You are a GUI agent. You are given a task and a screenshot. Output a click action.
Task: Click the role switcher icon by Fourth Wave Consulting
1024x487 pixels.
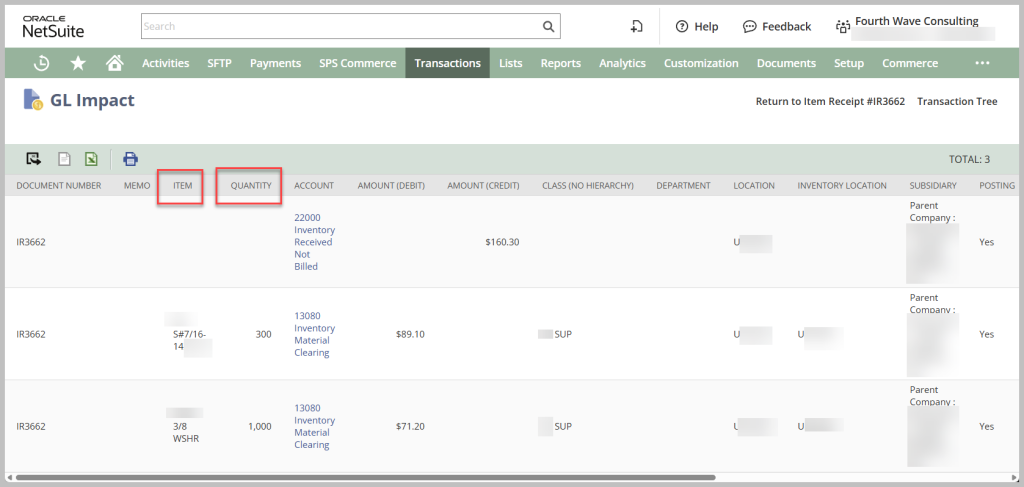[x=842, y=26]
